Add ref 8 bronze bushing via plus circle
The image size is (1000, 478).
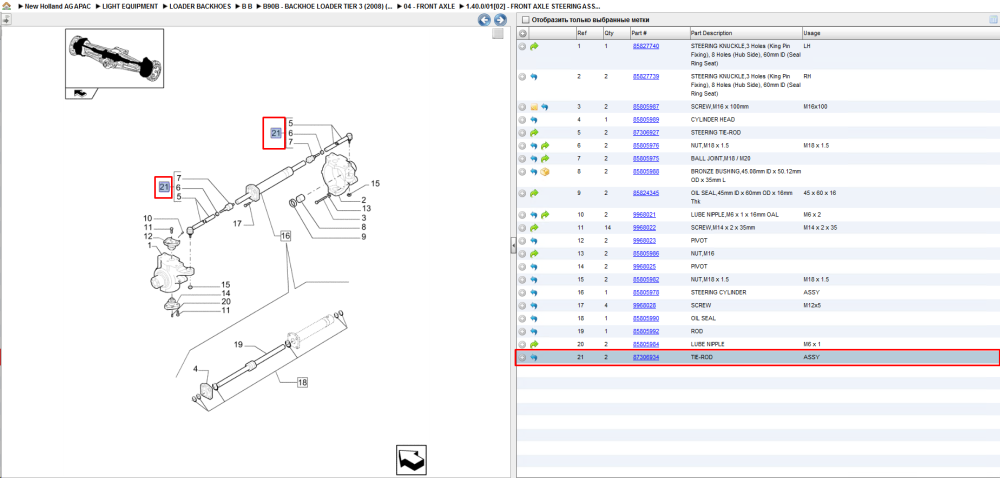[522, 171]
